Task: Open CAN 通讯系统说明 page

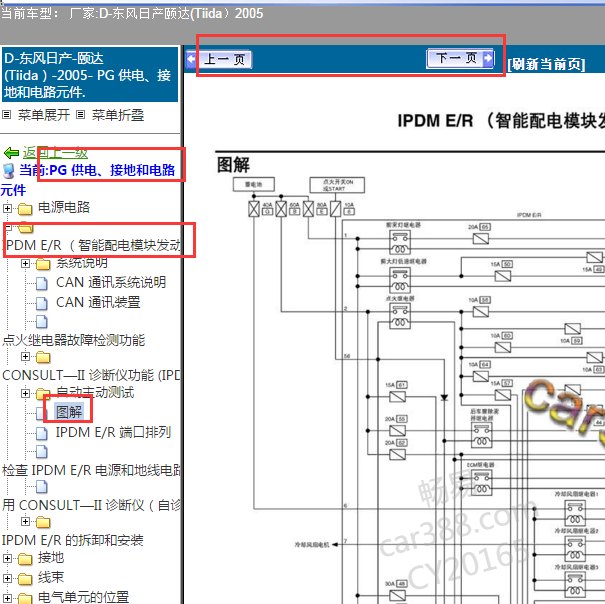Action: 111,282
